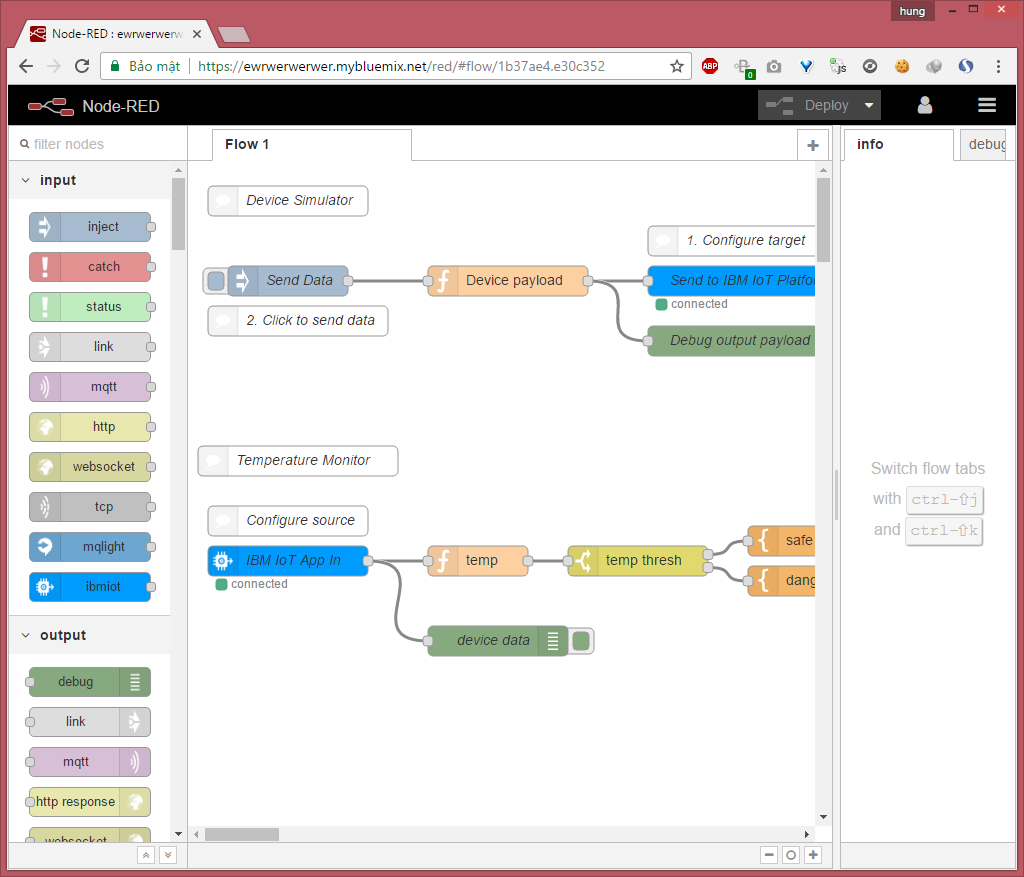Click the zoom out minus button
This screenshot has height=877, width=1024.
pos(769,855)
